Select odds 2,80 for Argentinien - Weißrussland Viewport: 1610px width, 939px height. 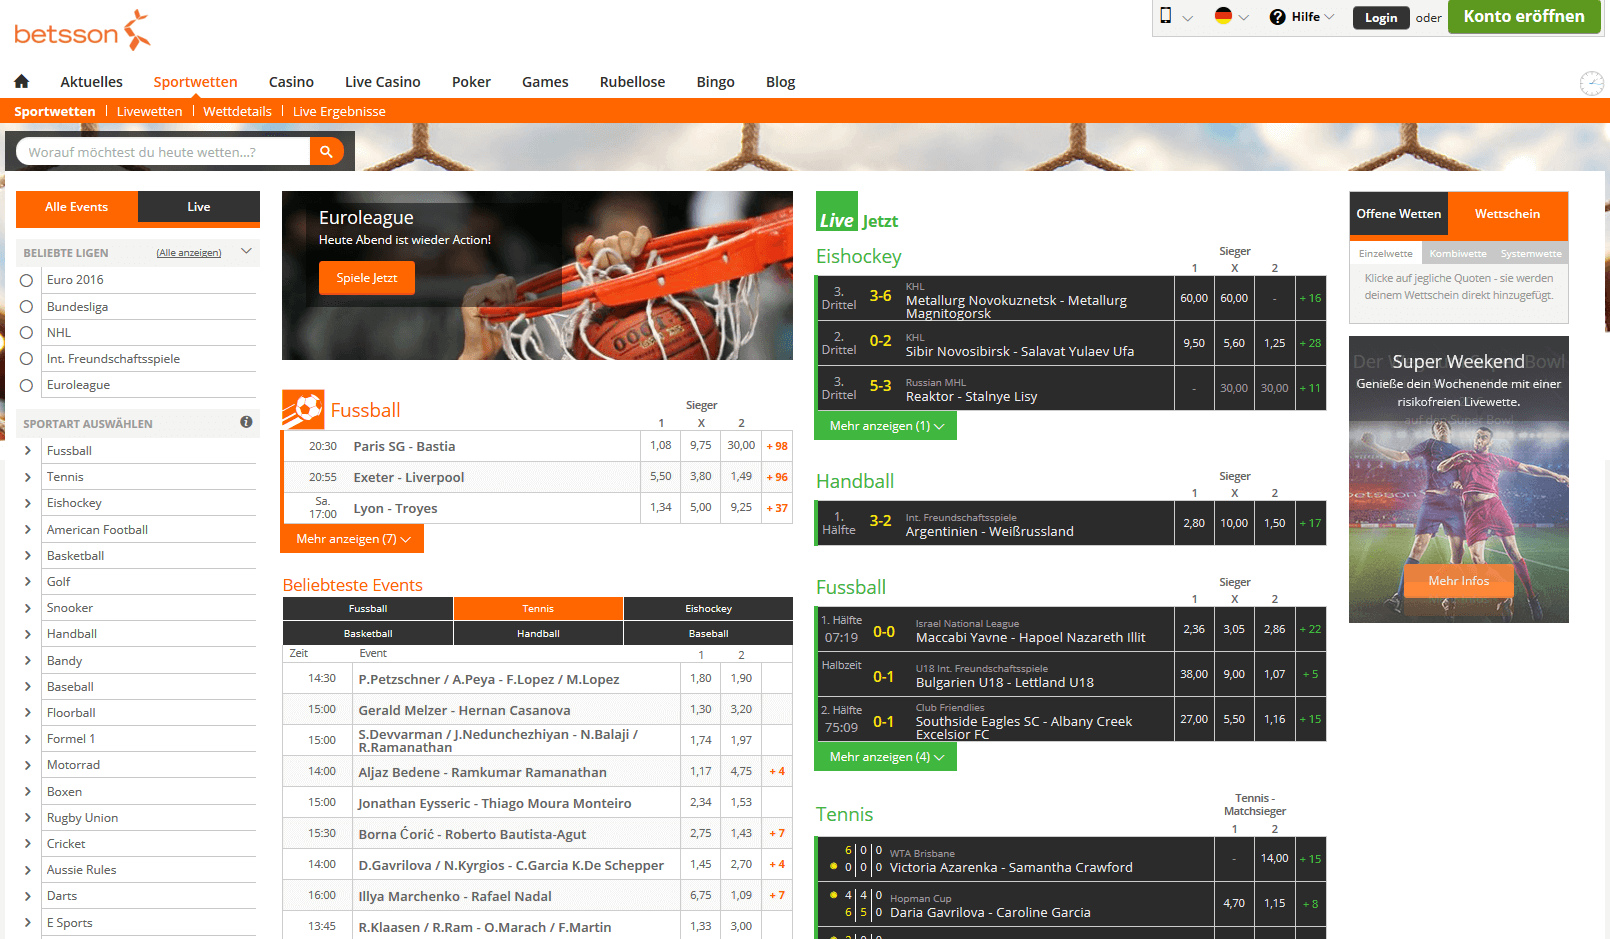tap(1194, 523)
